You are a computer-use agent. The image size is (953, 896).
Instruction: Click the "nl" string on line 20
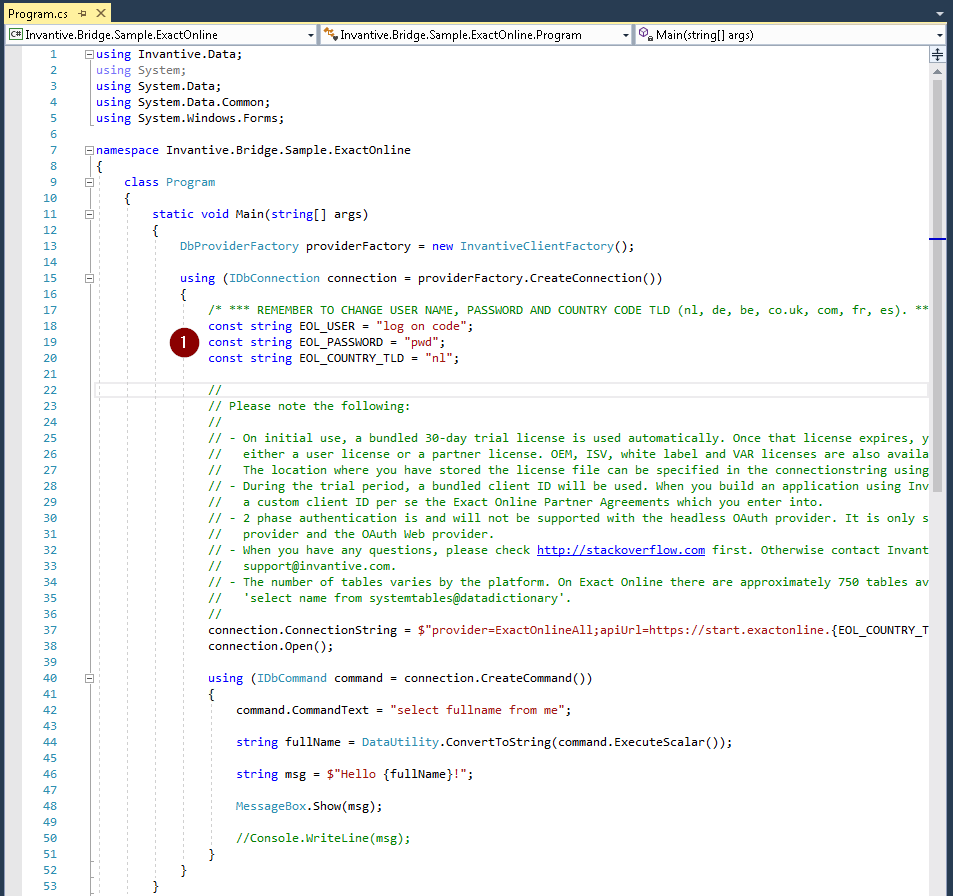tap(439, 358)
